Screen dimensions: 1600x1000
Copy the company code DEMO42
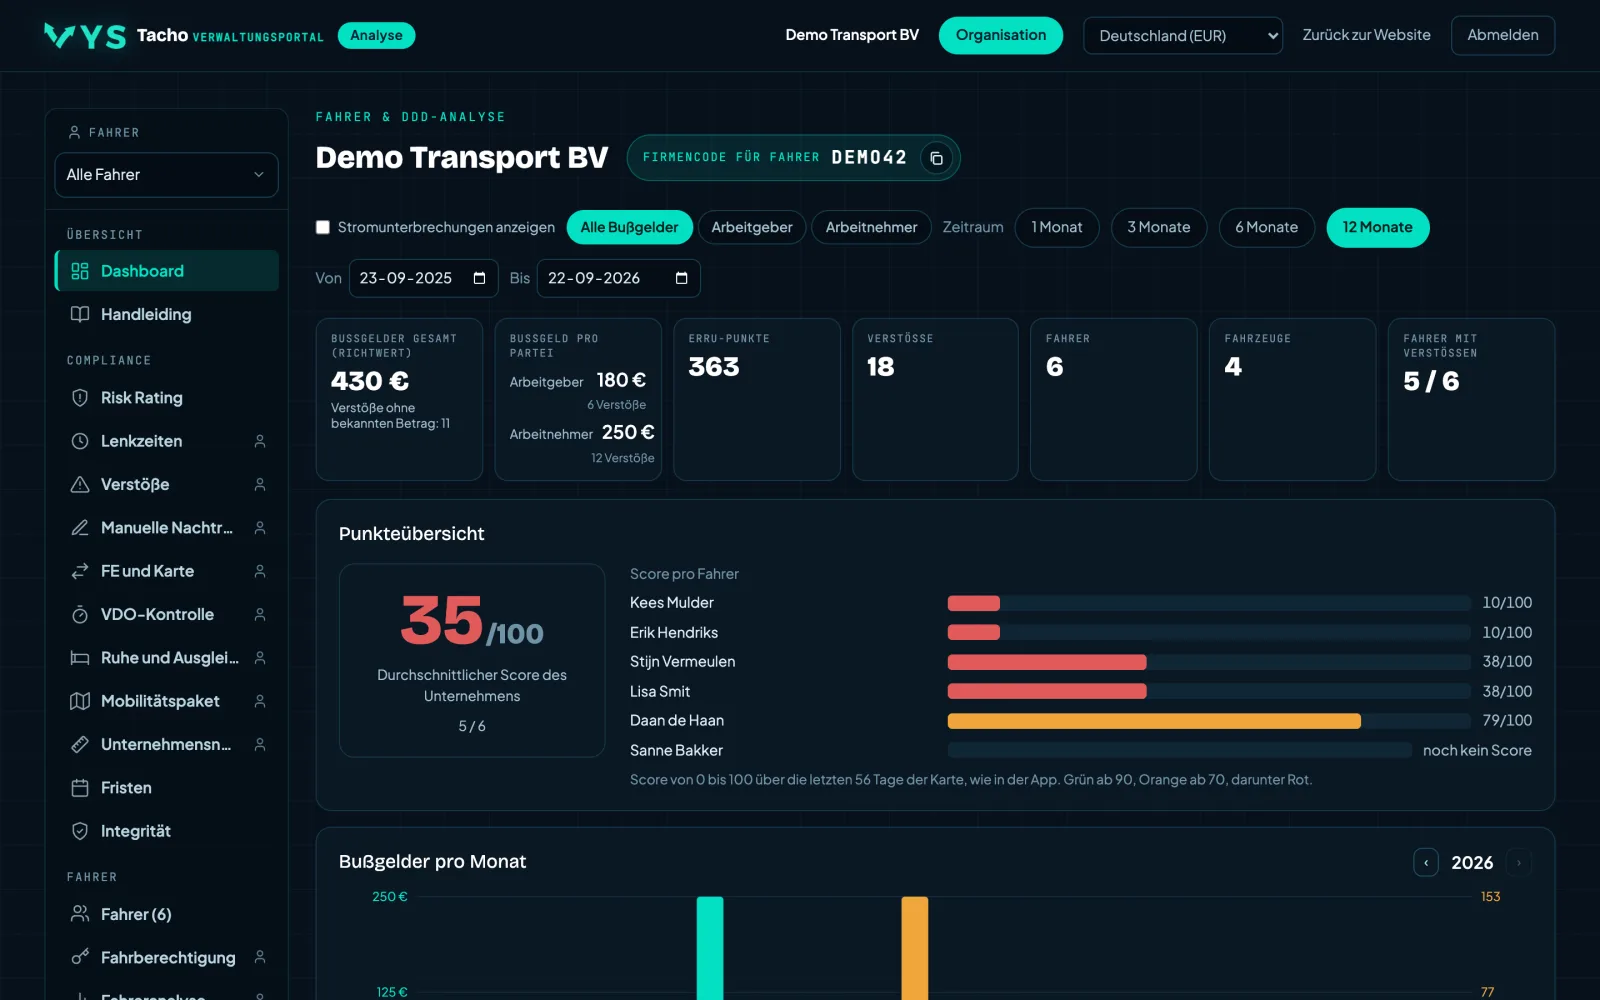coord(936,158)
